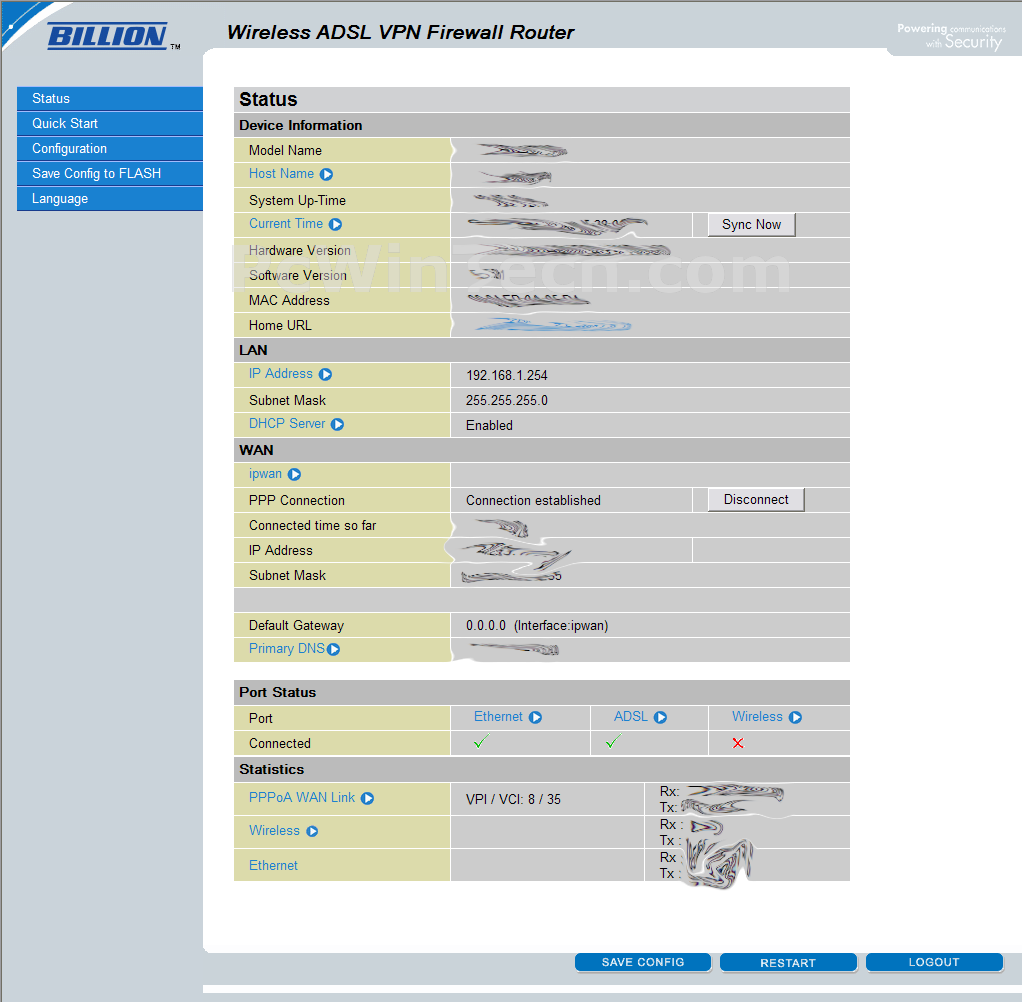Viewport: 1022px width, 1002px height.
Task: Click the System Up-Time label
Action: coord(297,201)
